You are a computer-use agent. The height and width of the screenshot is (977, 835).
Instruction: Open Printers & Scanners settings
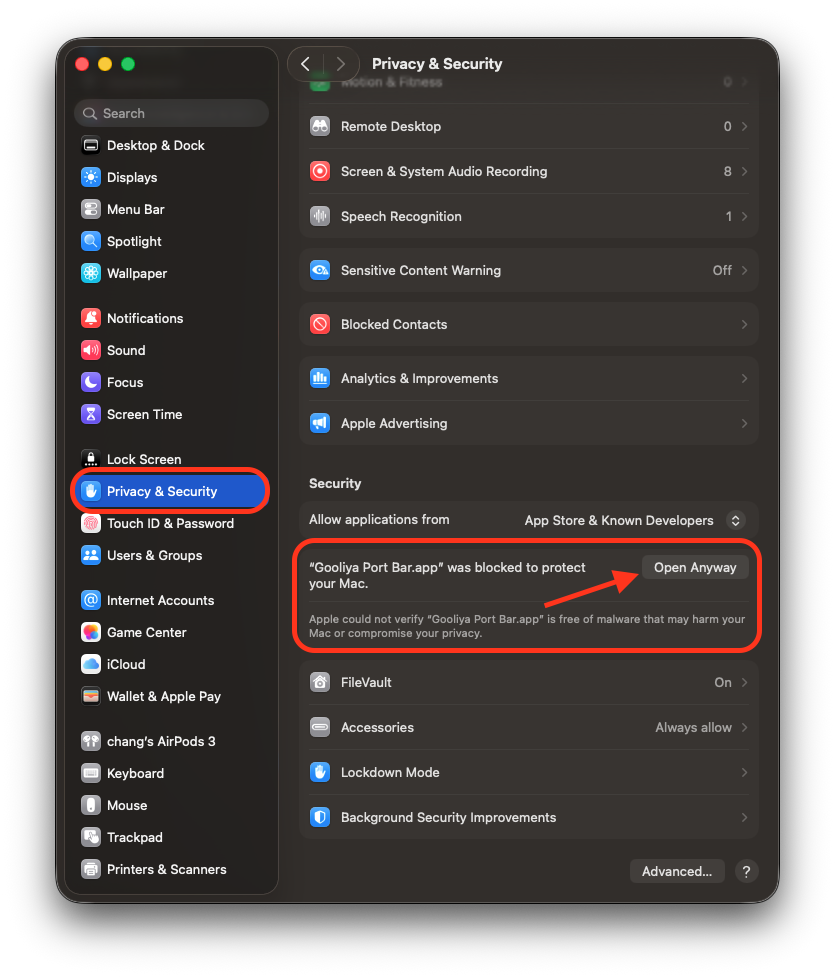tap(171, 869)
